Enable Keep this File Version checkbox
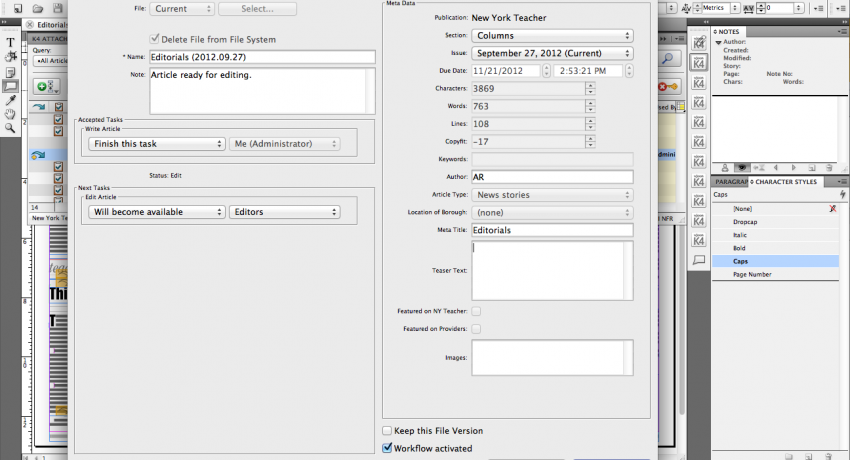The image size is (850, 460). (x=387, y=431)
